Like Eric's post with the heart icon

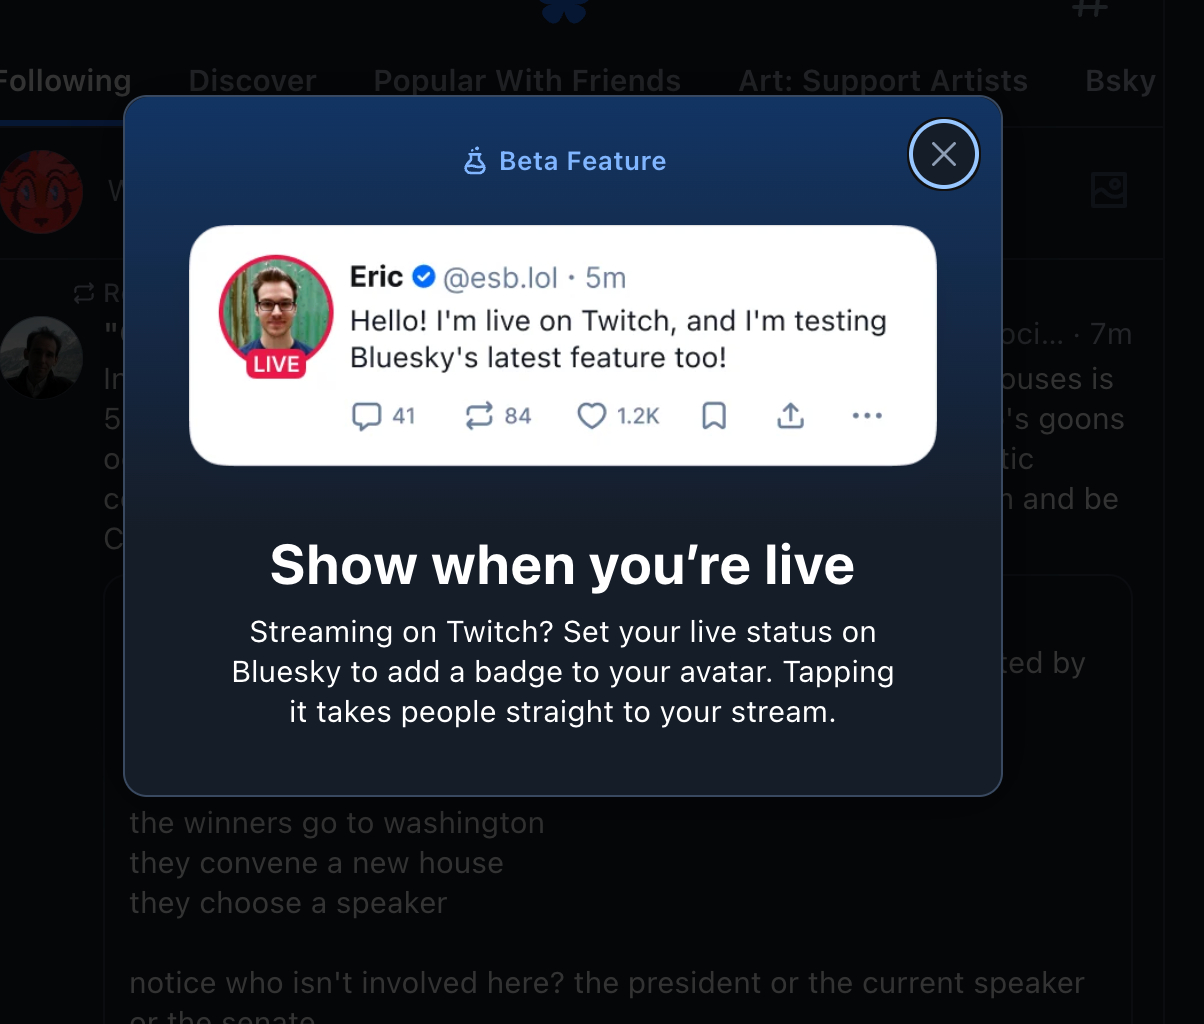pyautogui.click(x=592, y=416)
